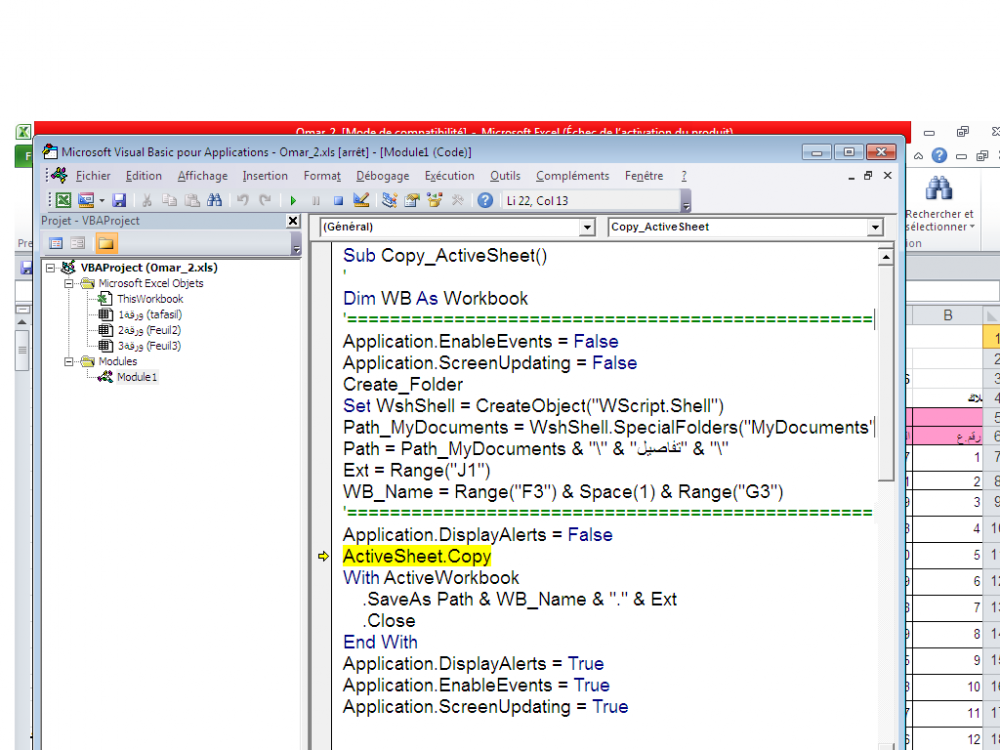Screen dimensions: 1000x750
Task: Close the Projet - VBAProject pane
Action: [293, 221]
